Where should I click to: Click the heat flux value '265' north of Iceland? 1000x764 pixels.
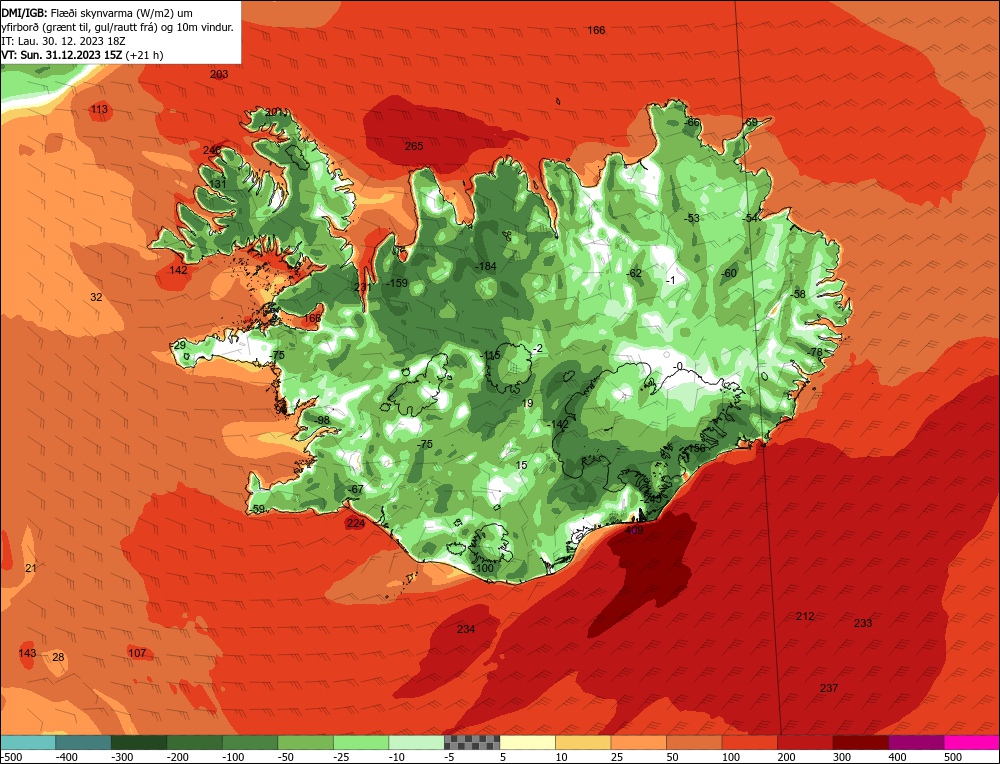pyautogui.click(x=414, y=146)
